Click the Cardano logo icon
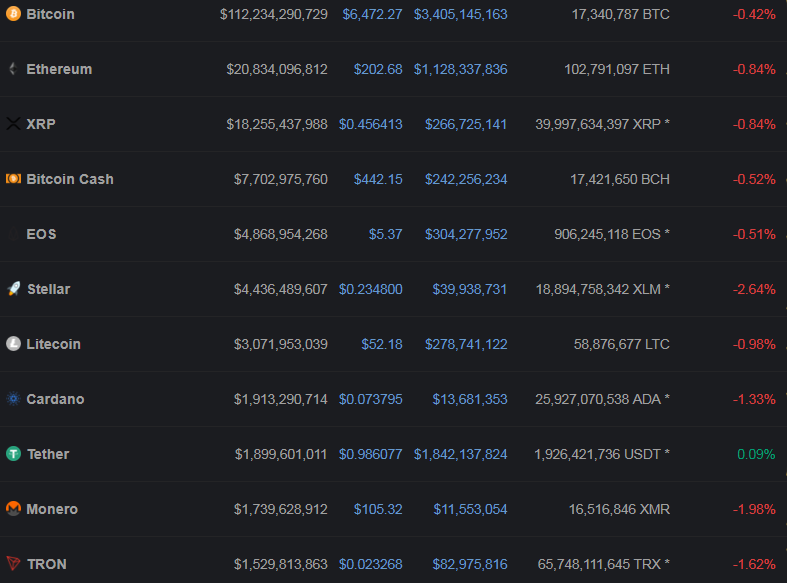 click(13, 399)
